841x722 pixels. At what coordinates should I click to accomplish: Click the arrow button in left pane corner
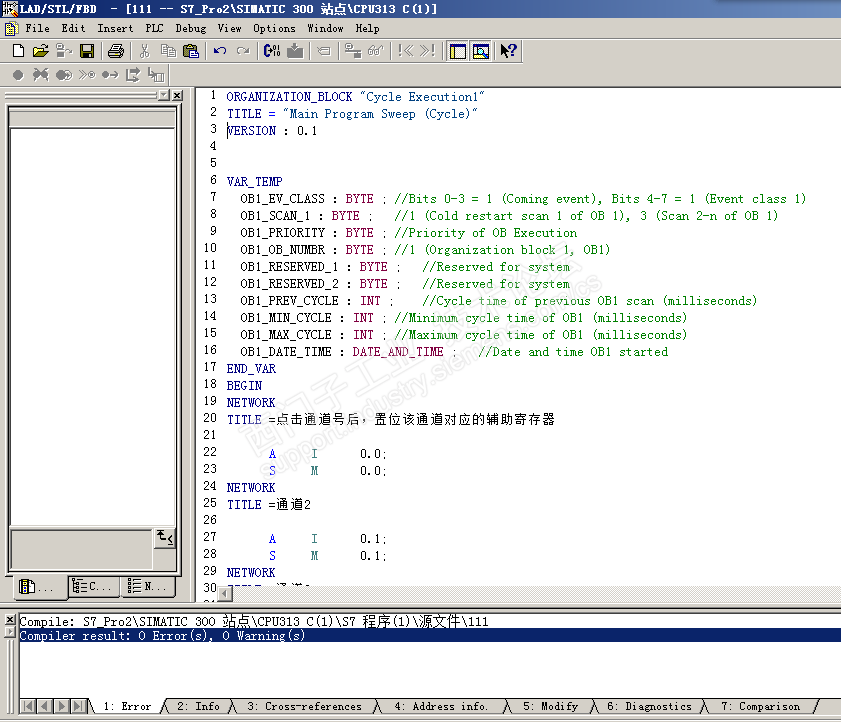(x=164, y=539)
